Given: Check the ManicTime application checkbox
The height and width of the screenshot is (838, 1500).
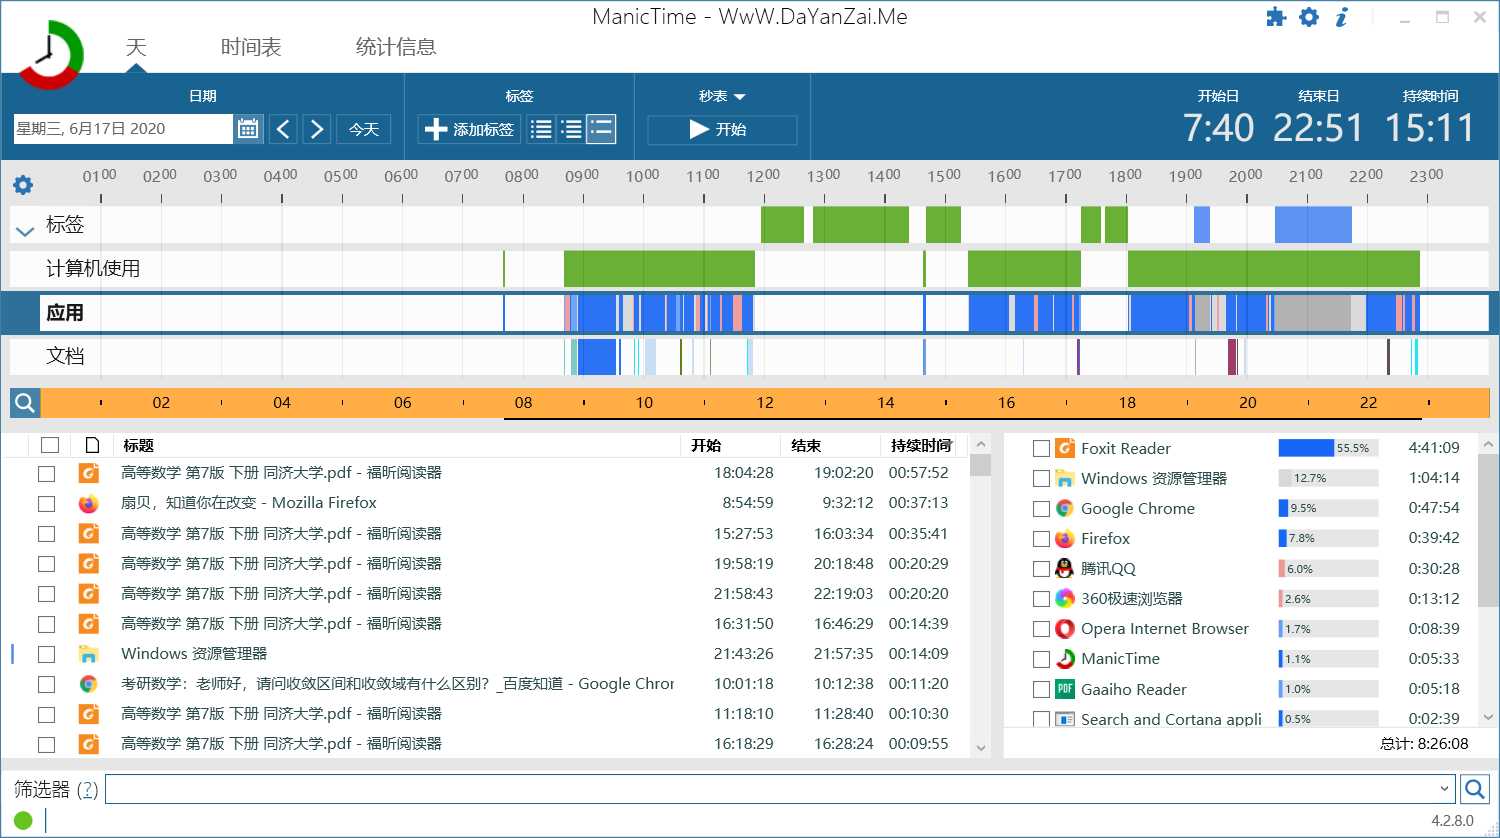Looking at the screenshot, I should click(x=1041, y=659).
